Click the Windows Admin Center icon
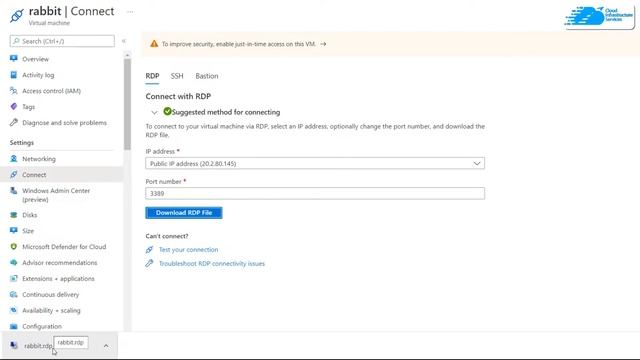 (x=13, y=190)
